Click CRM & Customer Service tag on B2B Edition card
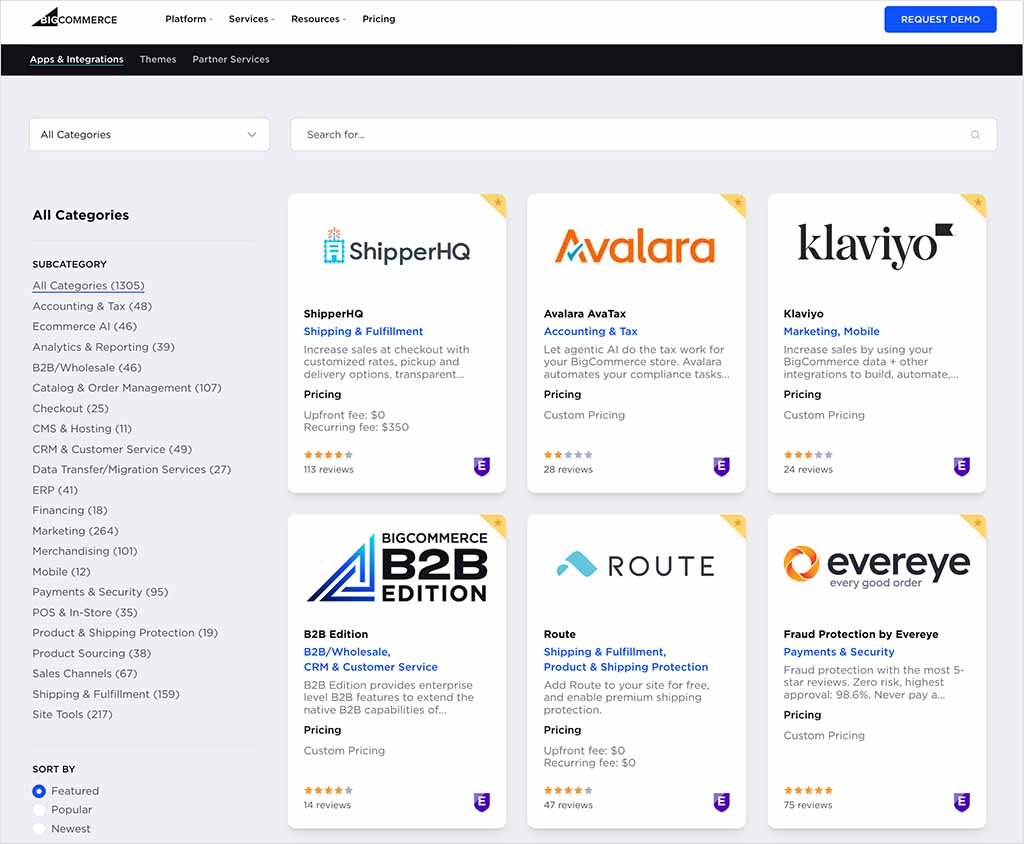This screenshot has width=1024, height=844. point(370,667)
